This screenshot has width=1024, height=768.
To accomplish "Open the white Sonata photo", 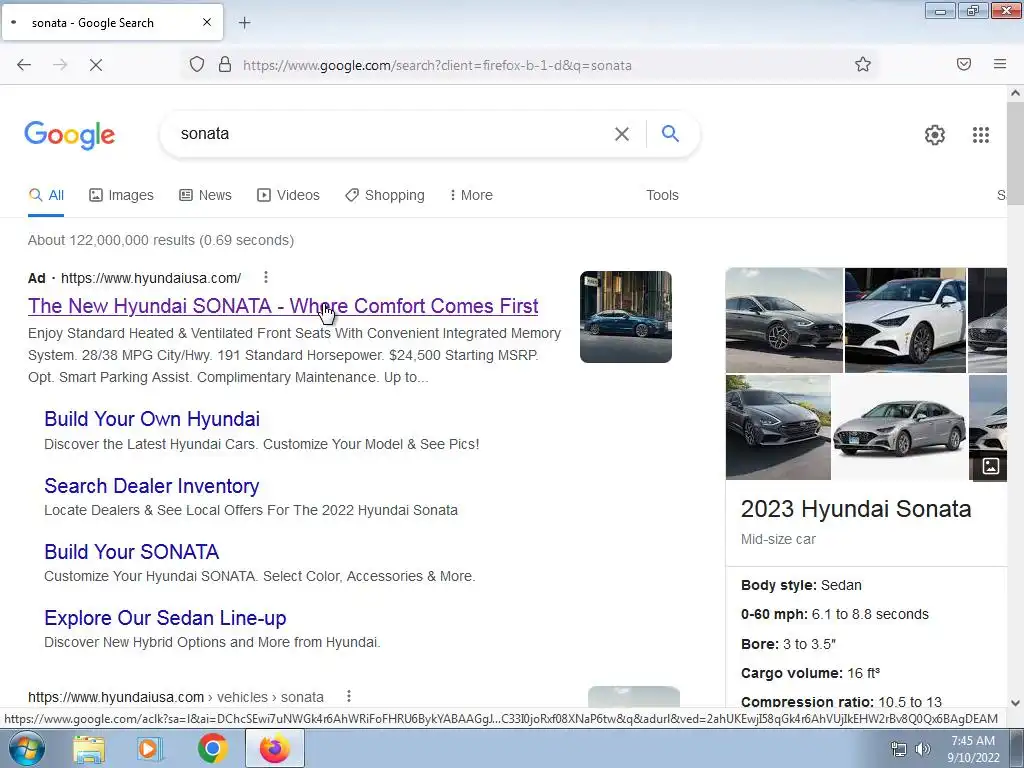I will (905, 320).
